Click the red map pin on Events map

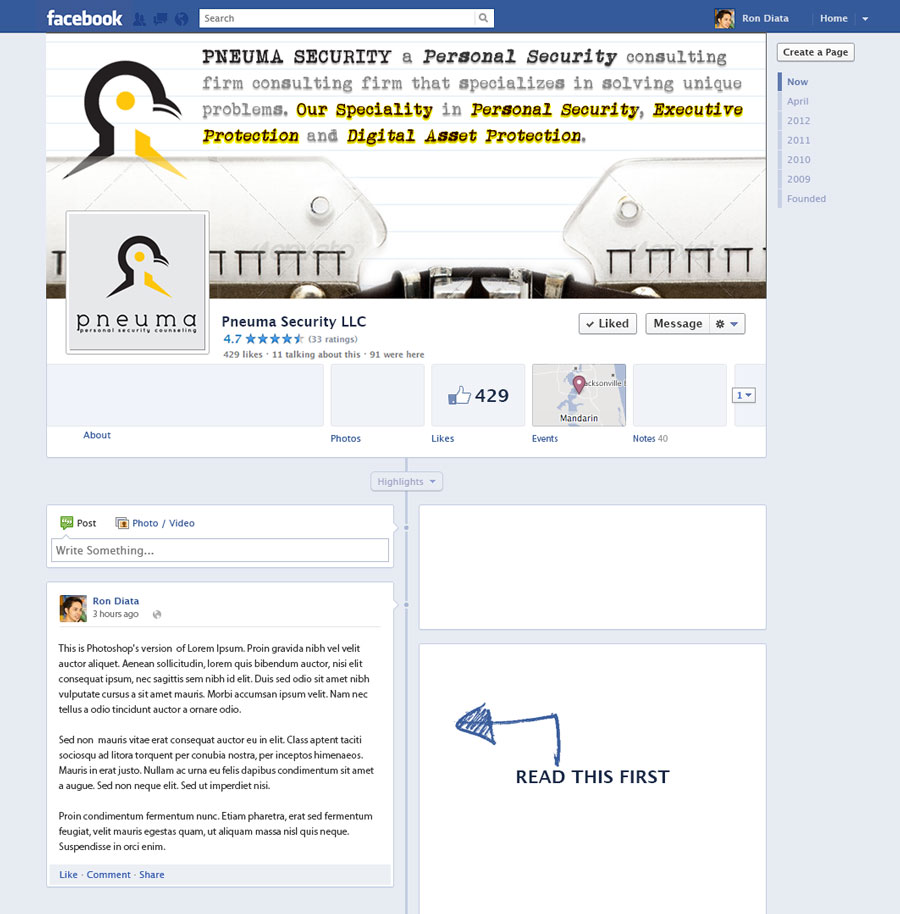pos(579,385)
